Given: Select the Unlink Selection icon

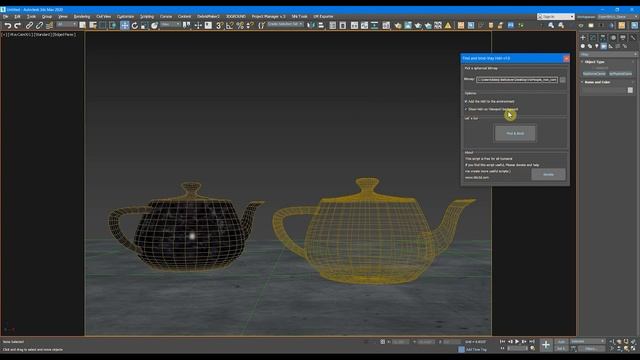Looking at the screenshot, I should click(39, 26).
